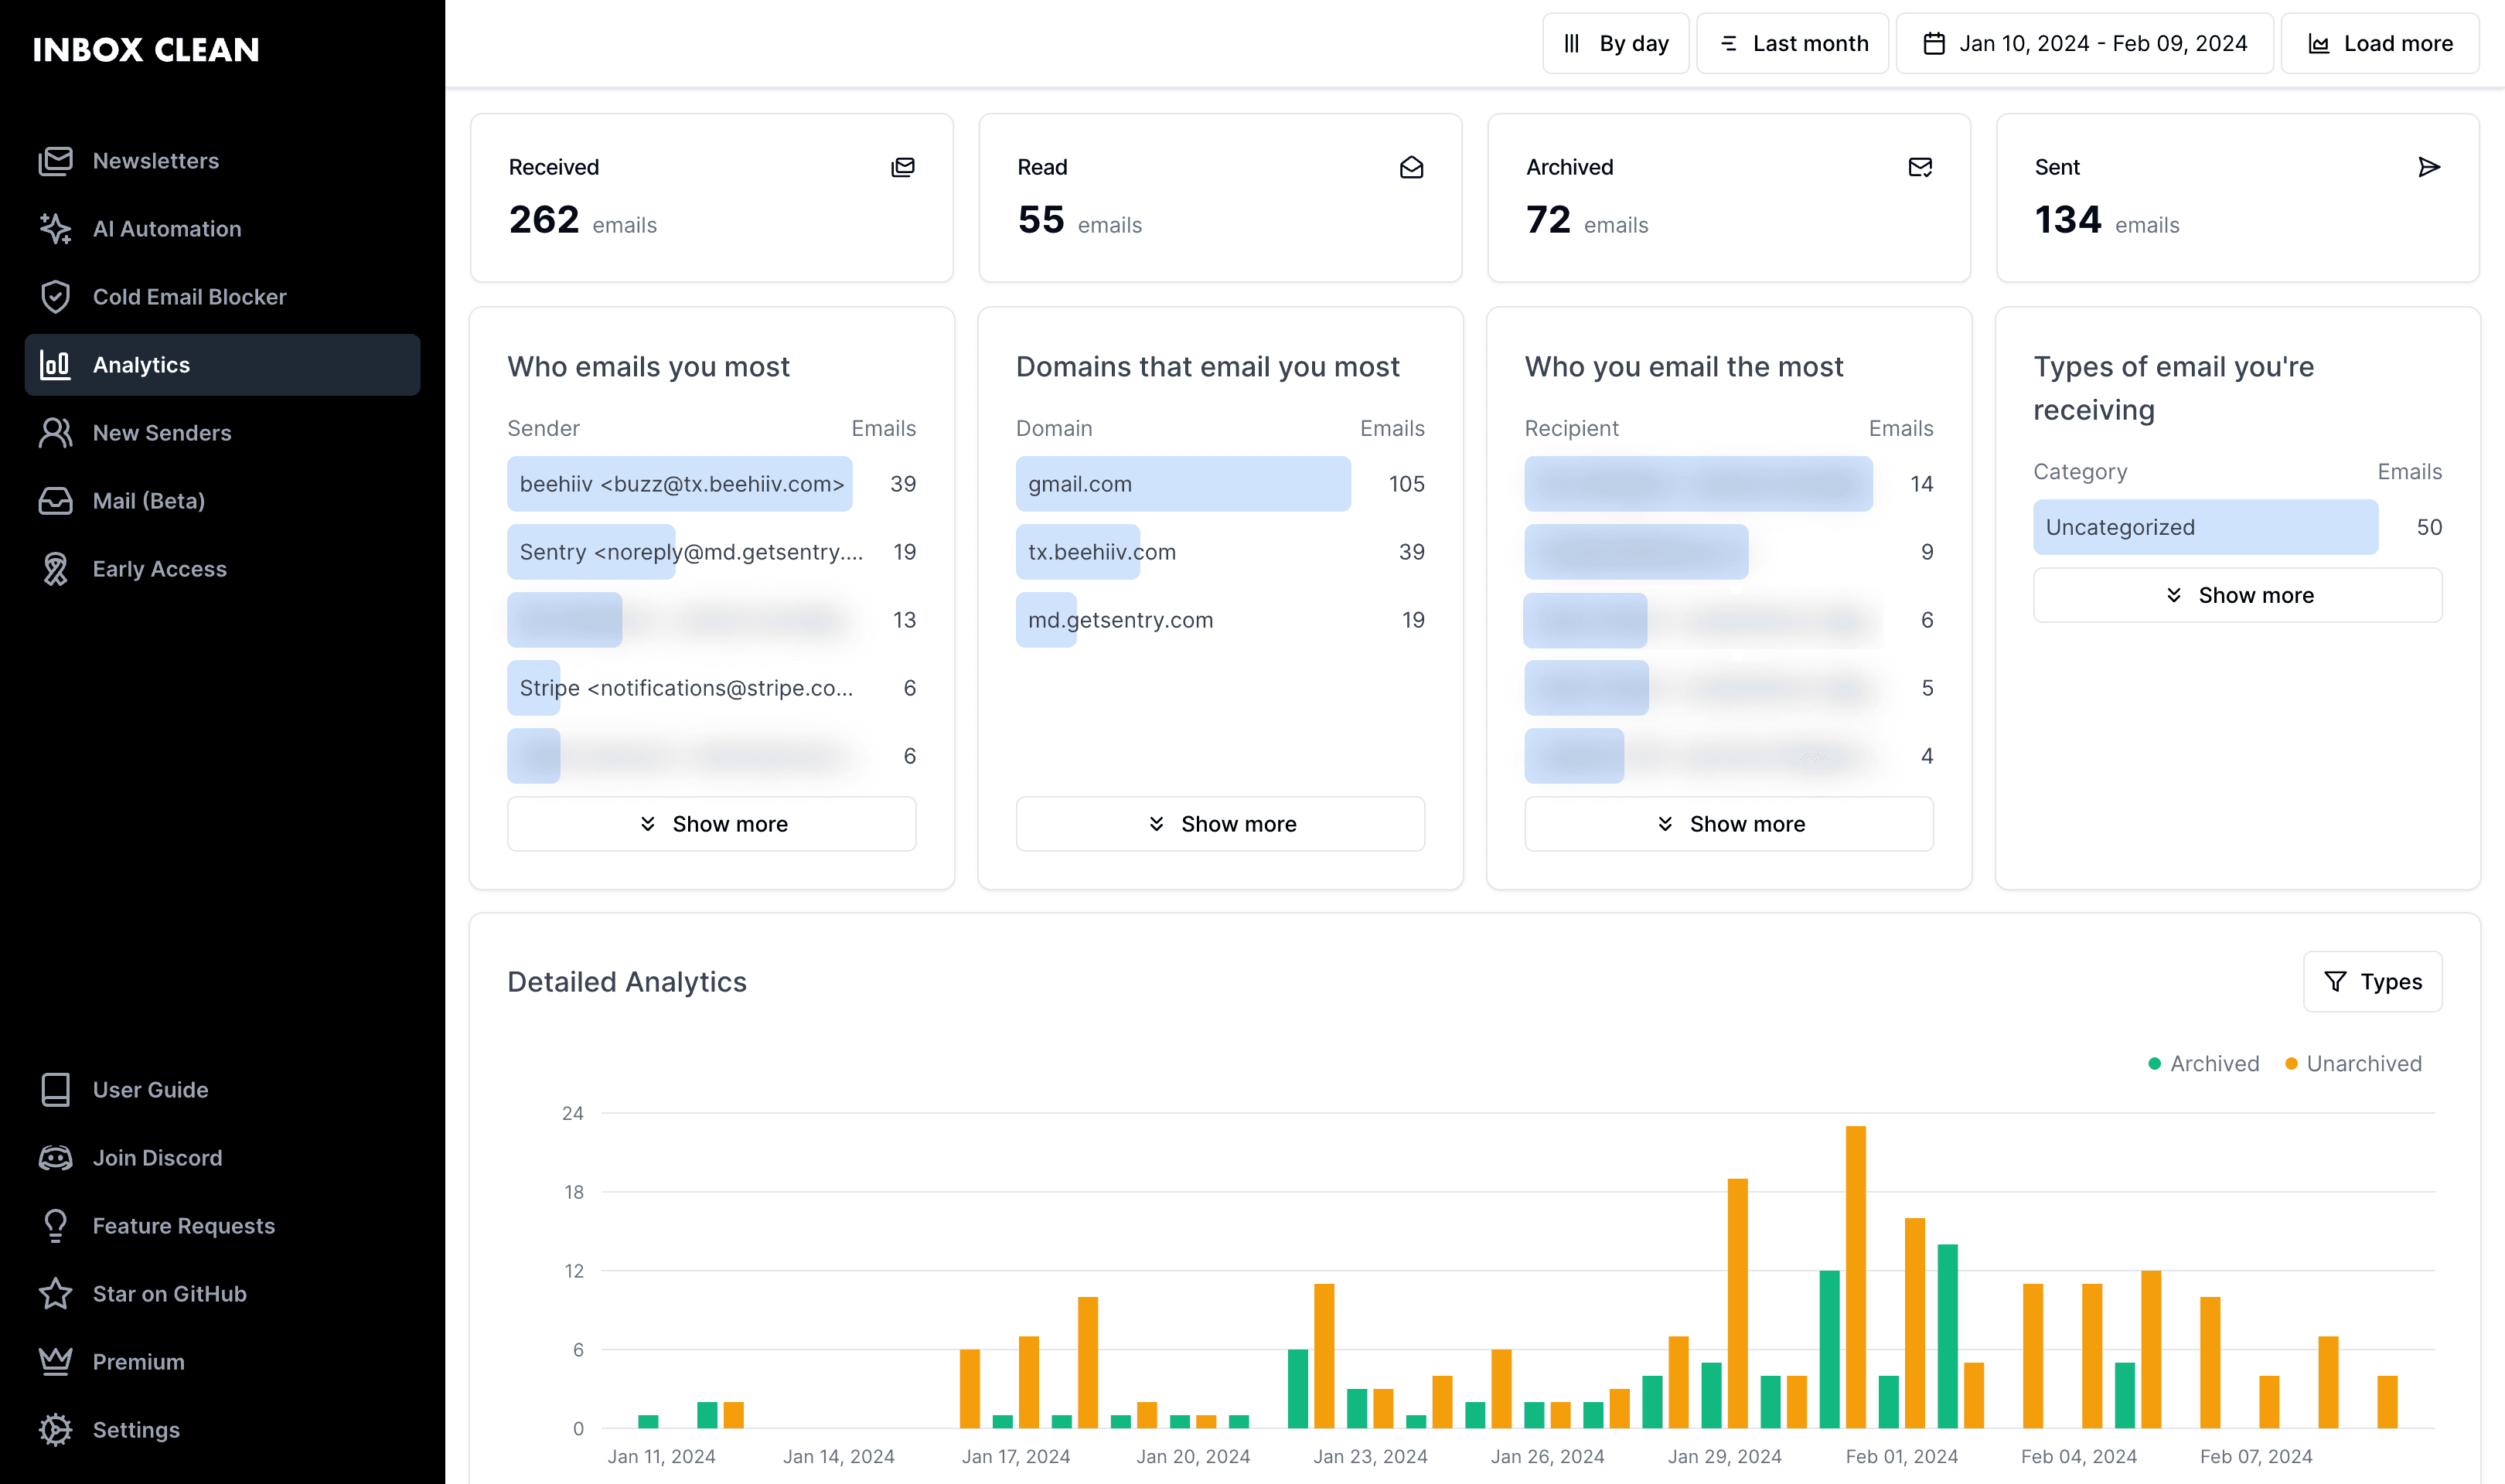Click the Mail (Beta) inbox icon
This screenshot has width=2505, height=1484.
click(56, 501)
